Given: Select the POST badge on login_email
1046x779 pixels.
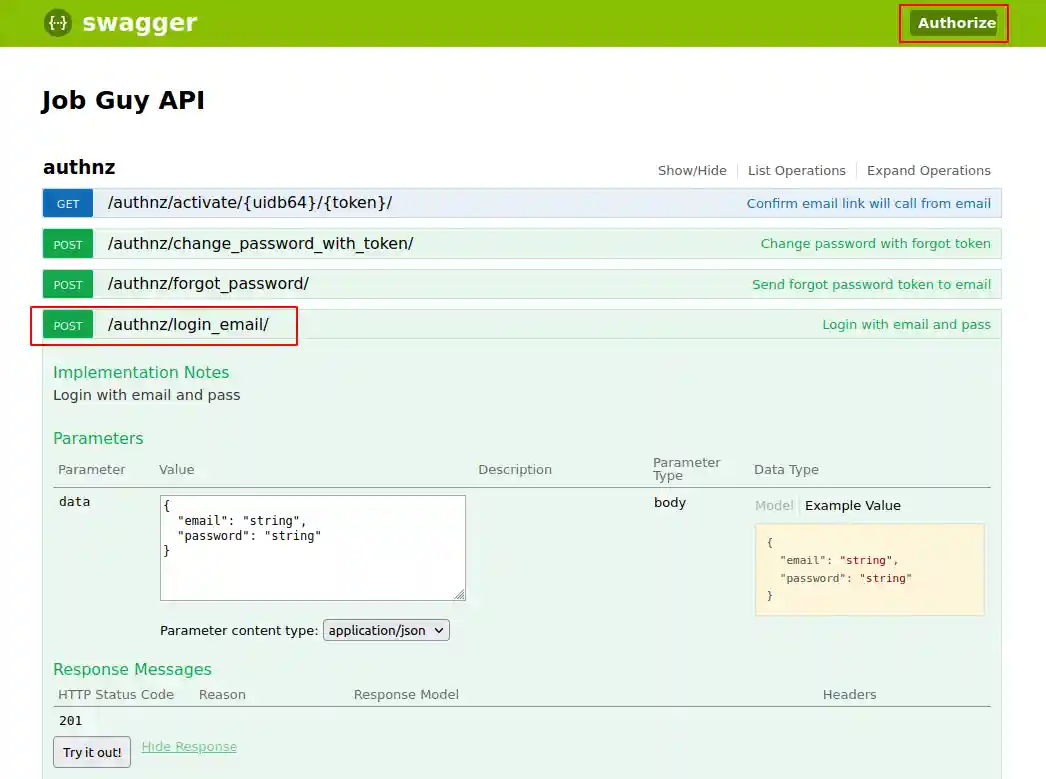Looking at the screenshot, I should [x=67, y=325].
